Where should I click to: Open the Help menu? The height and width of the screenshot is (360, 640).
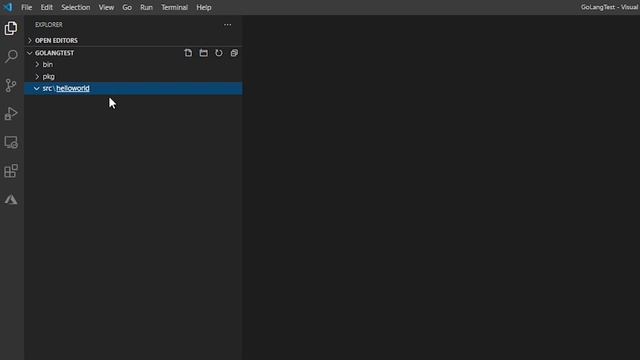tap(204, 7)
